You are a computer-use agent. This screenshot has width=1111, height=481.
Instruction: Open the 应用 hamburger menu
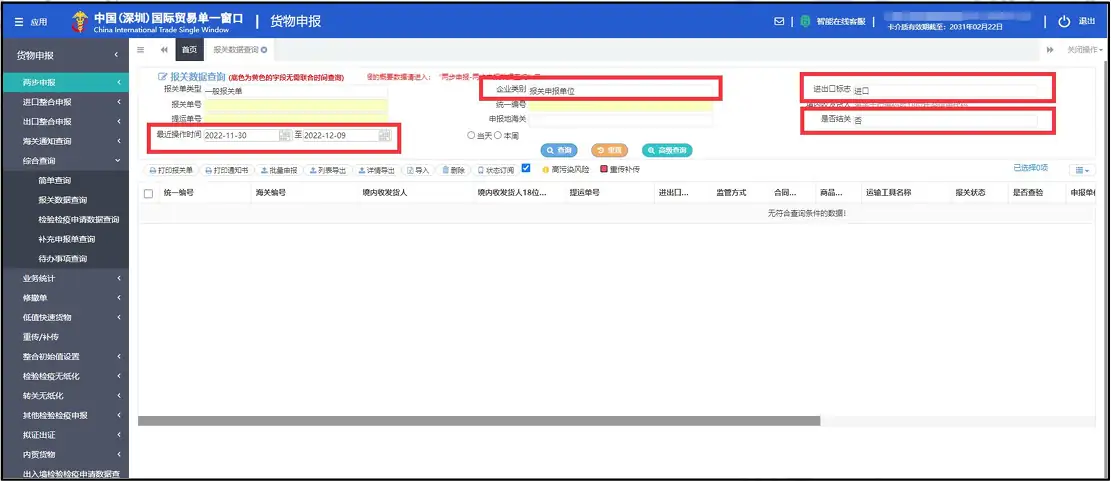pyautogui.click(x=31, y=22)
